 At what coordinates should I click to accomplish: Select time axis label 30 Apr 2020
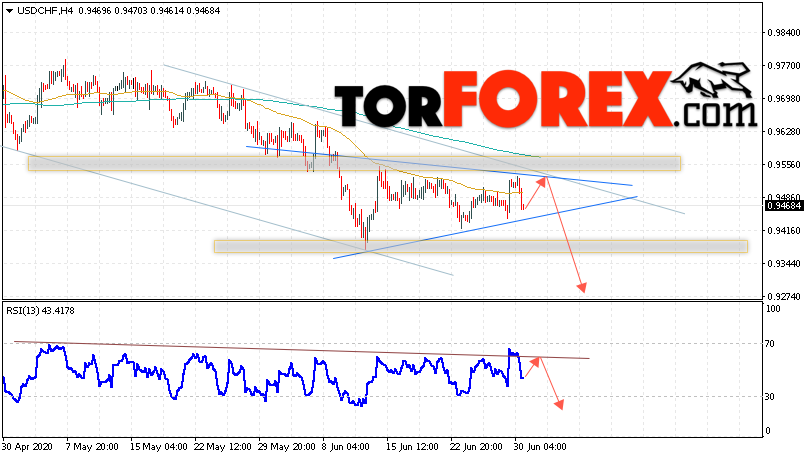pos(27,447)
